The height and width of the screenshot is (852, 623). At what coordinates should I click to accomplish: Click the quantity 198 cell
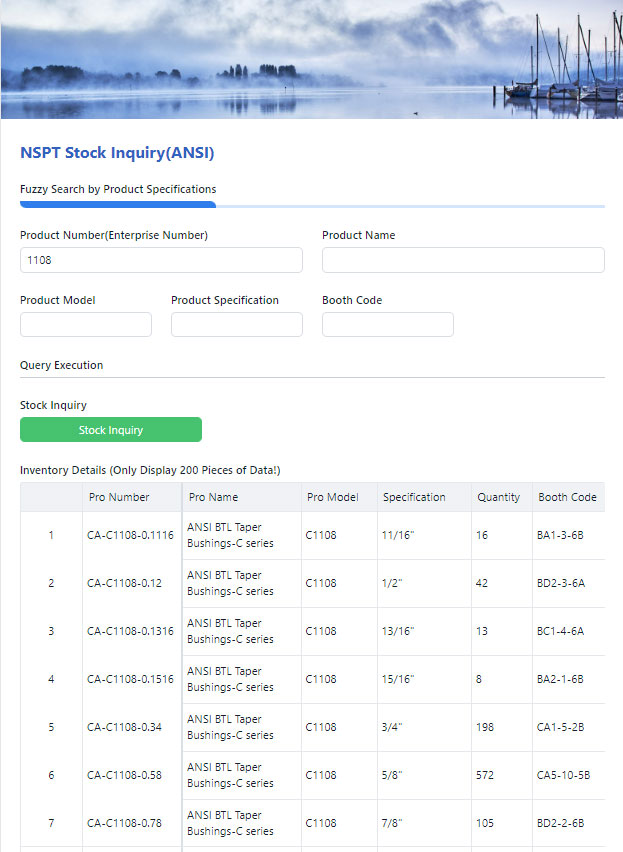click(x=485, y=728)
